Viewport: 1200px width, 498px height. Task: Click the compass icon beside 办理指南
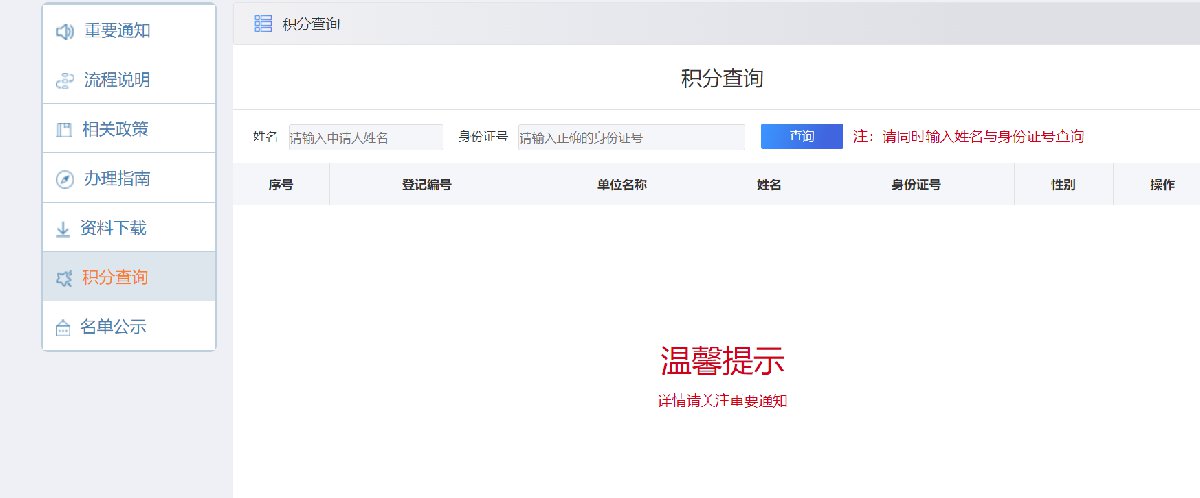point(64,179)
